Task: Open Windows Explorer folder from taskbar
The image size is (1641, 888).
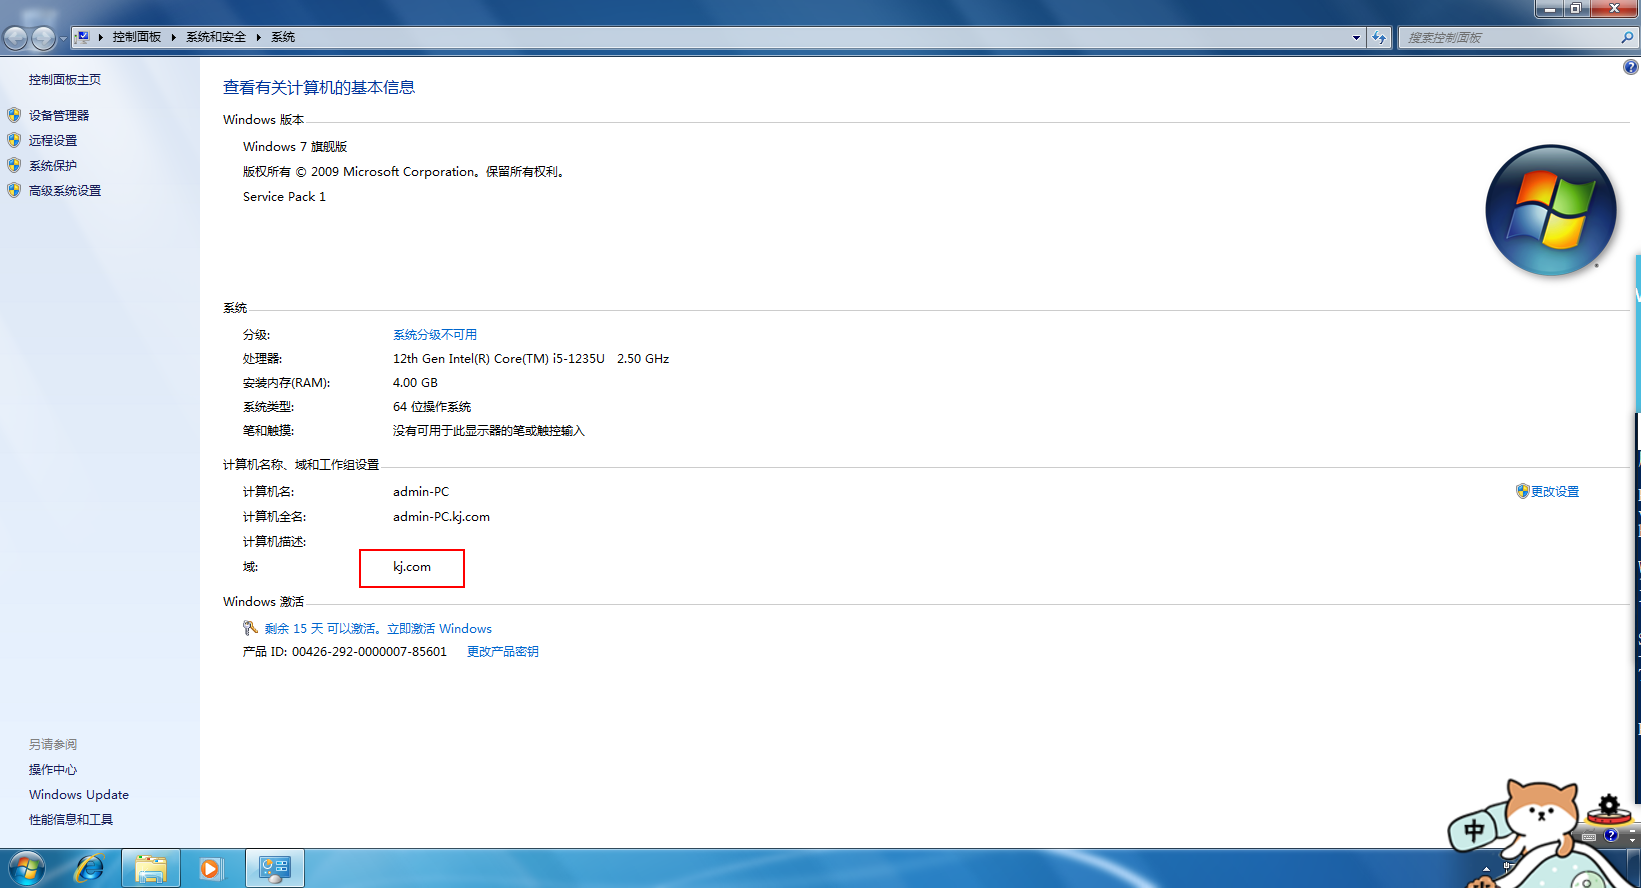Action: 151,868
